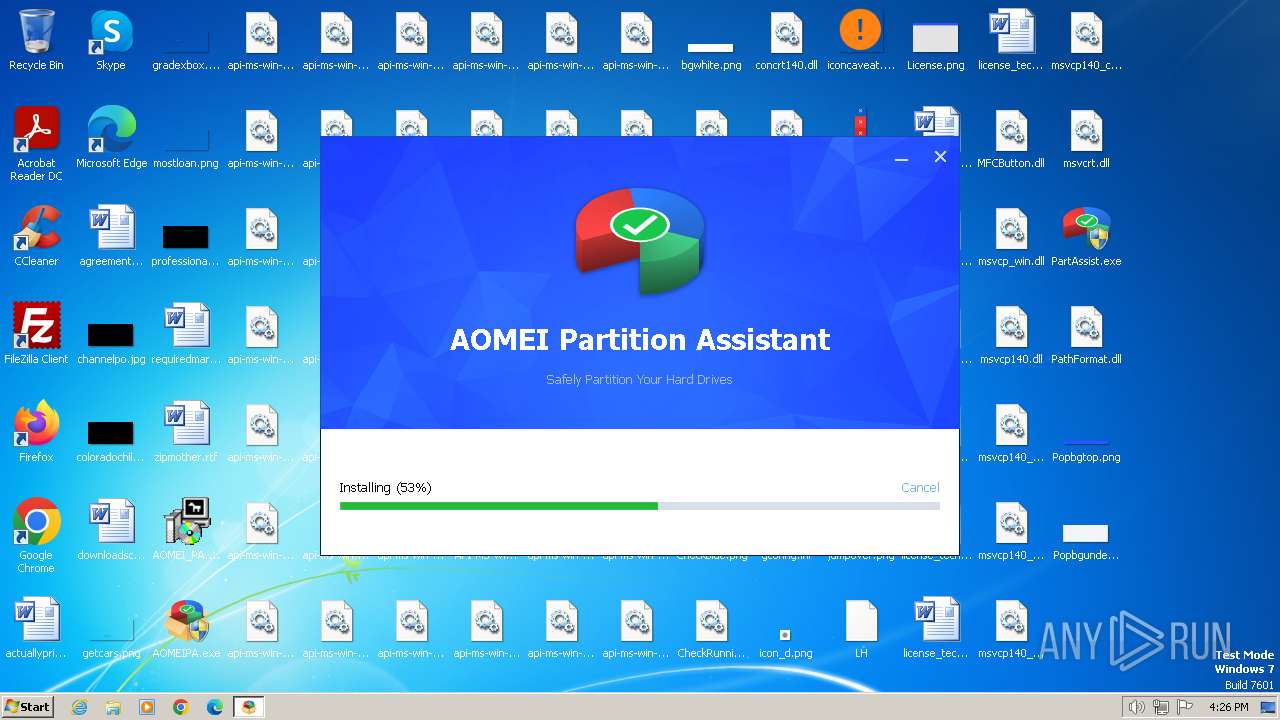
Task: Select the CheckRunni file icon
Action: click(x=711, y=629)
